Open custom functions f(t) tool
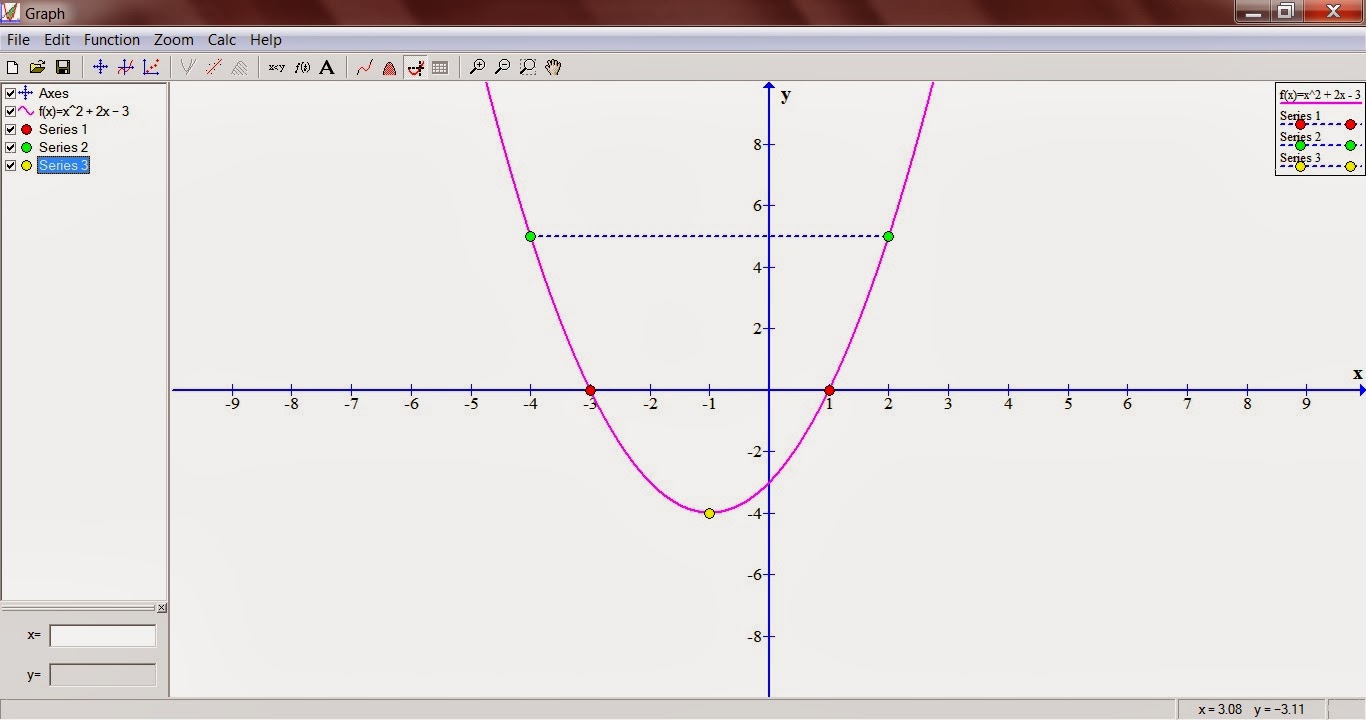1366x720 pixels. click(x=302, y=67)
